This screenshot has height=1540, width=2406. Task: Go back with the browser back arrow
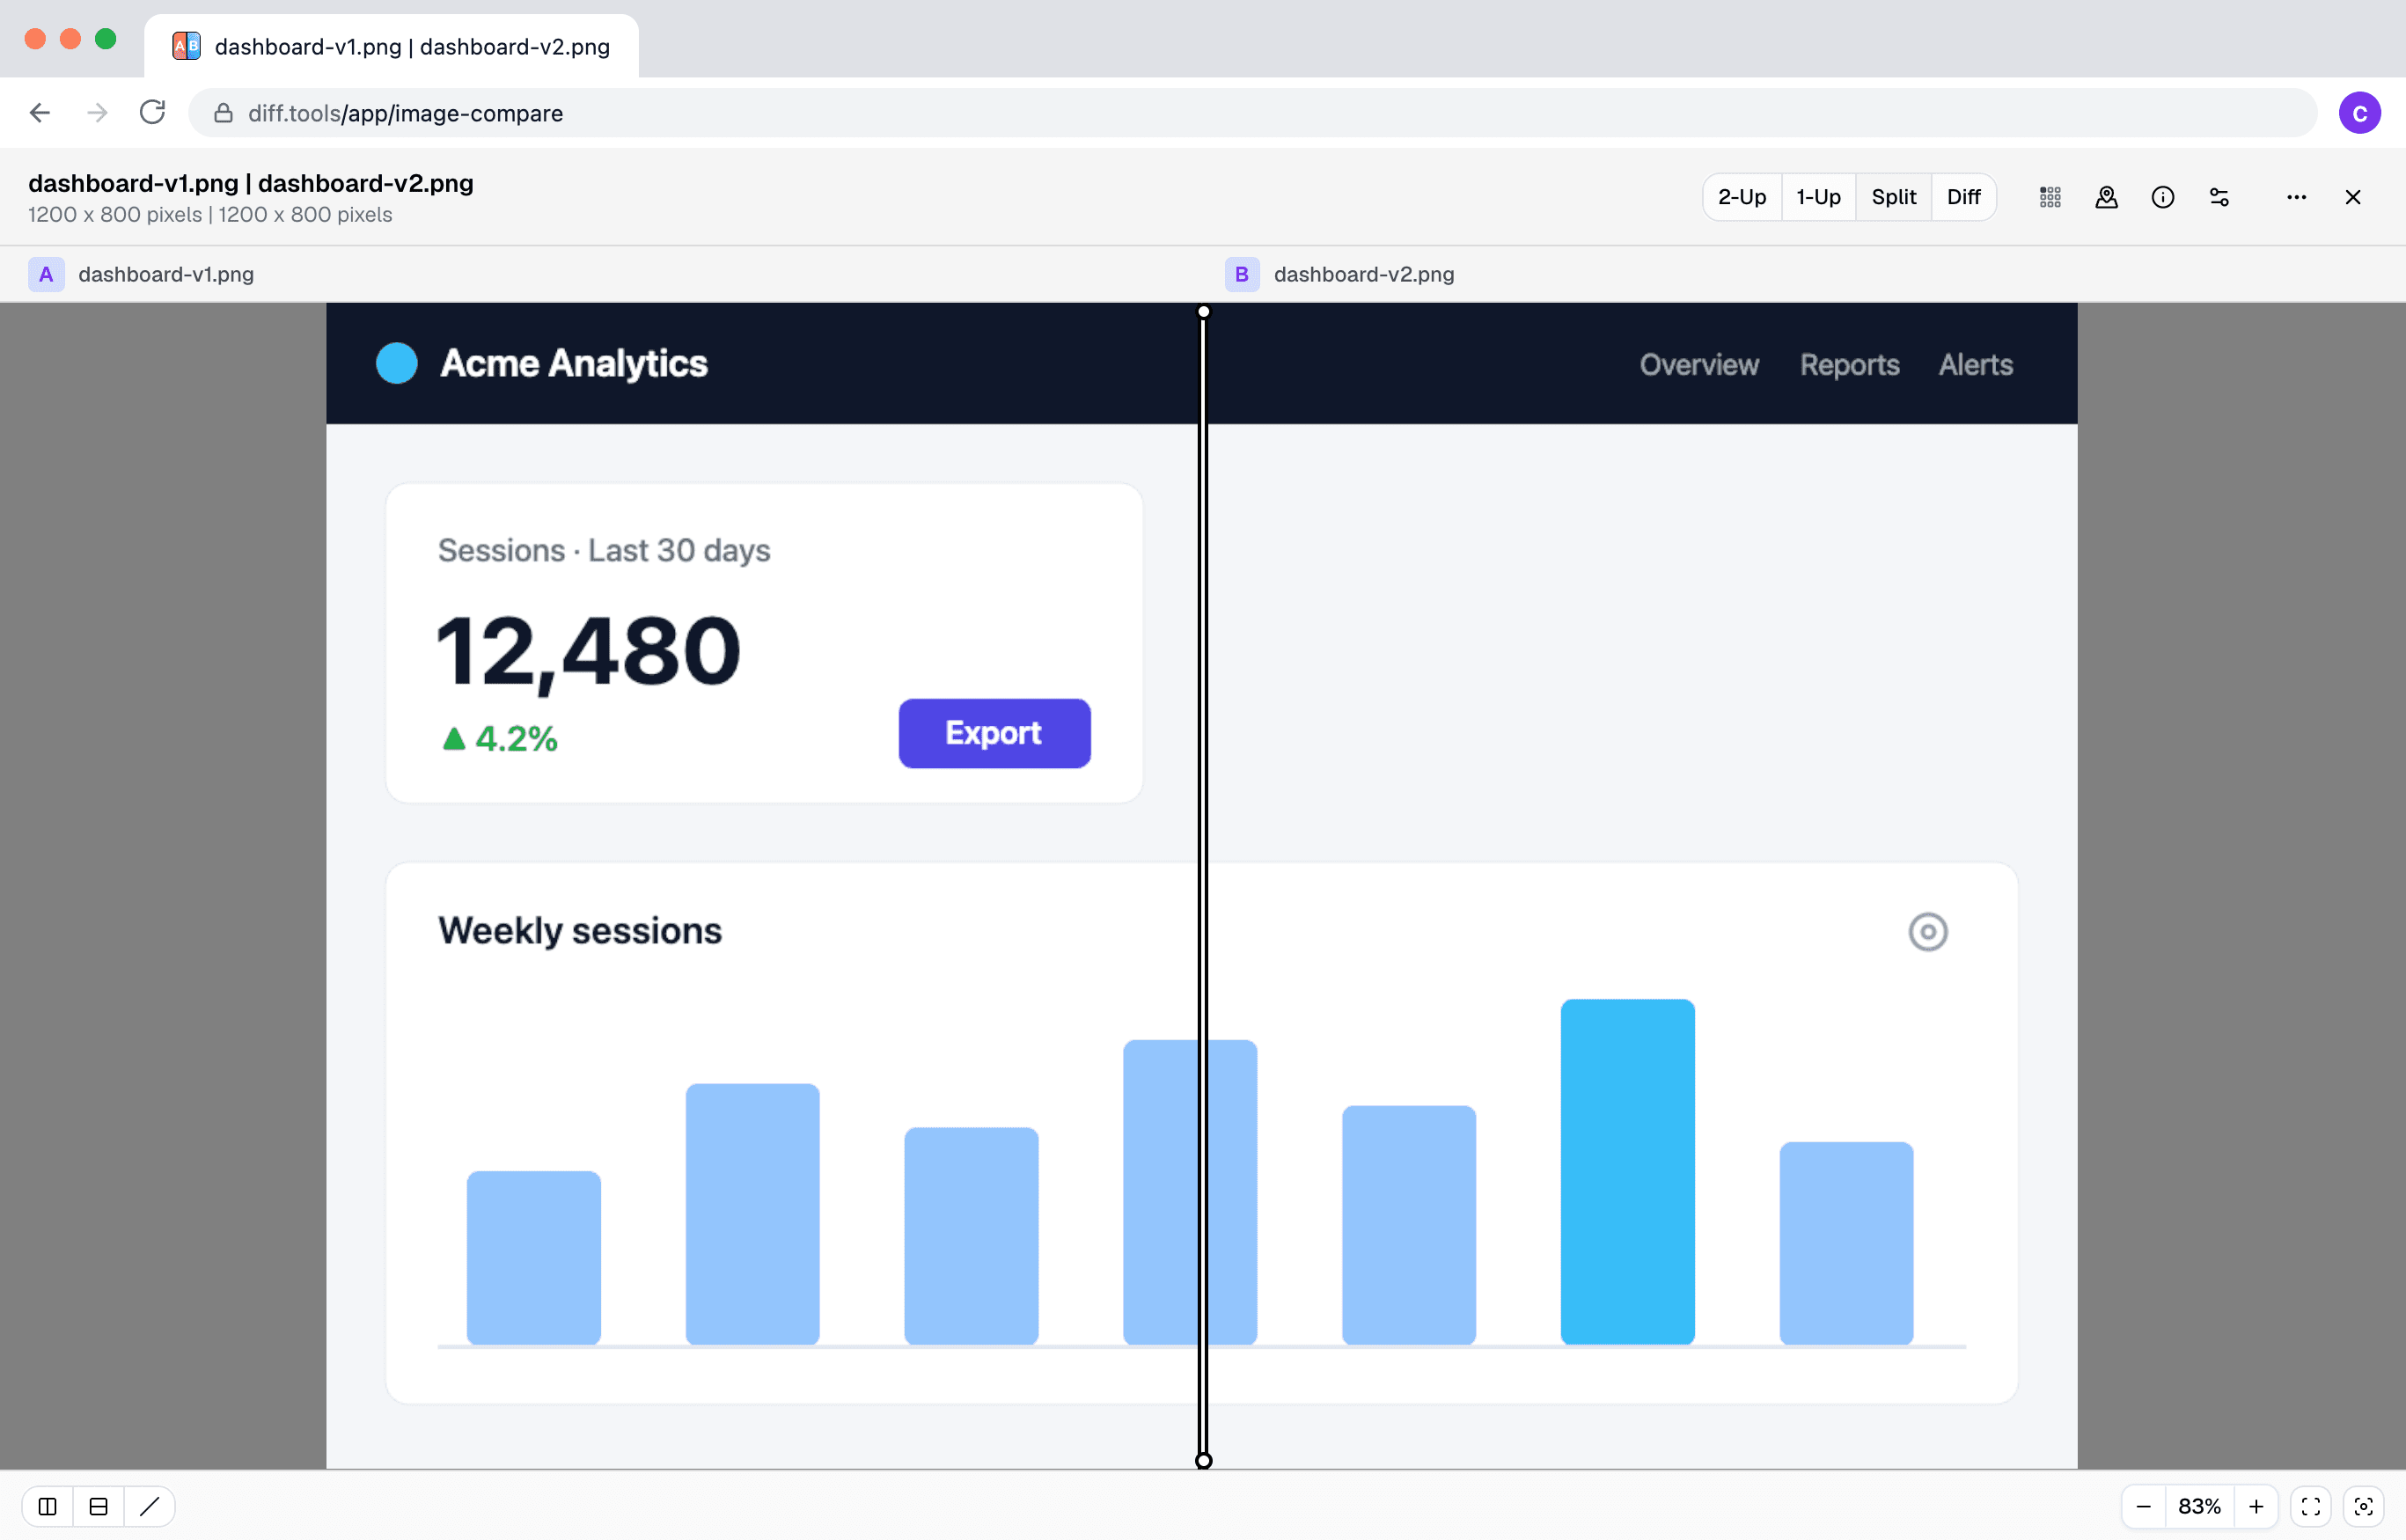click(40, 113)
